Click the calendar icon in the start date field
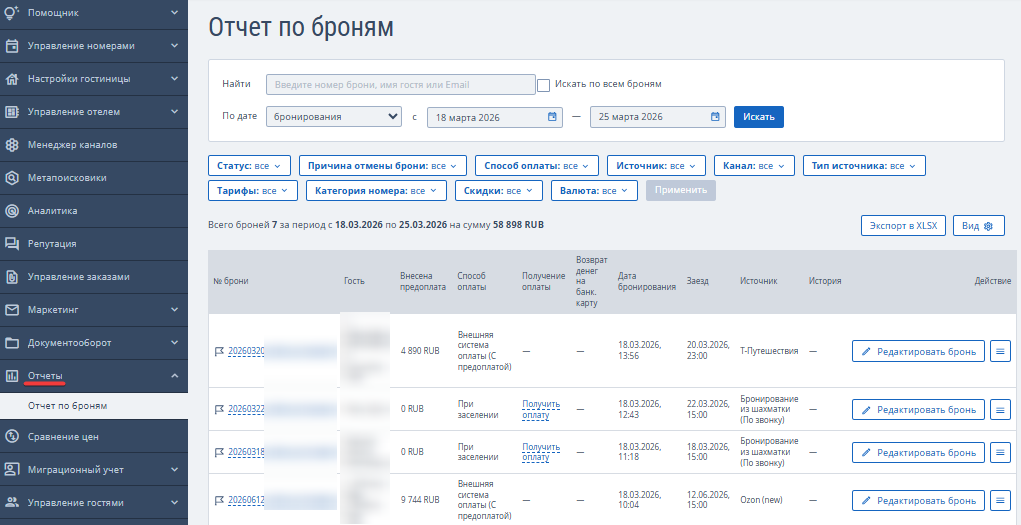This screenshot has width=1021, height=525. pyautogui.click(x=553, y=117)
